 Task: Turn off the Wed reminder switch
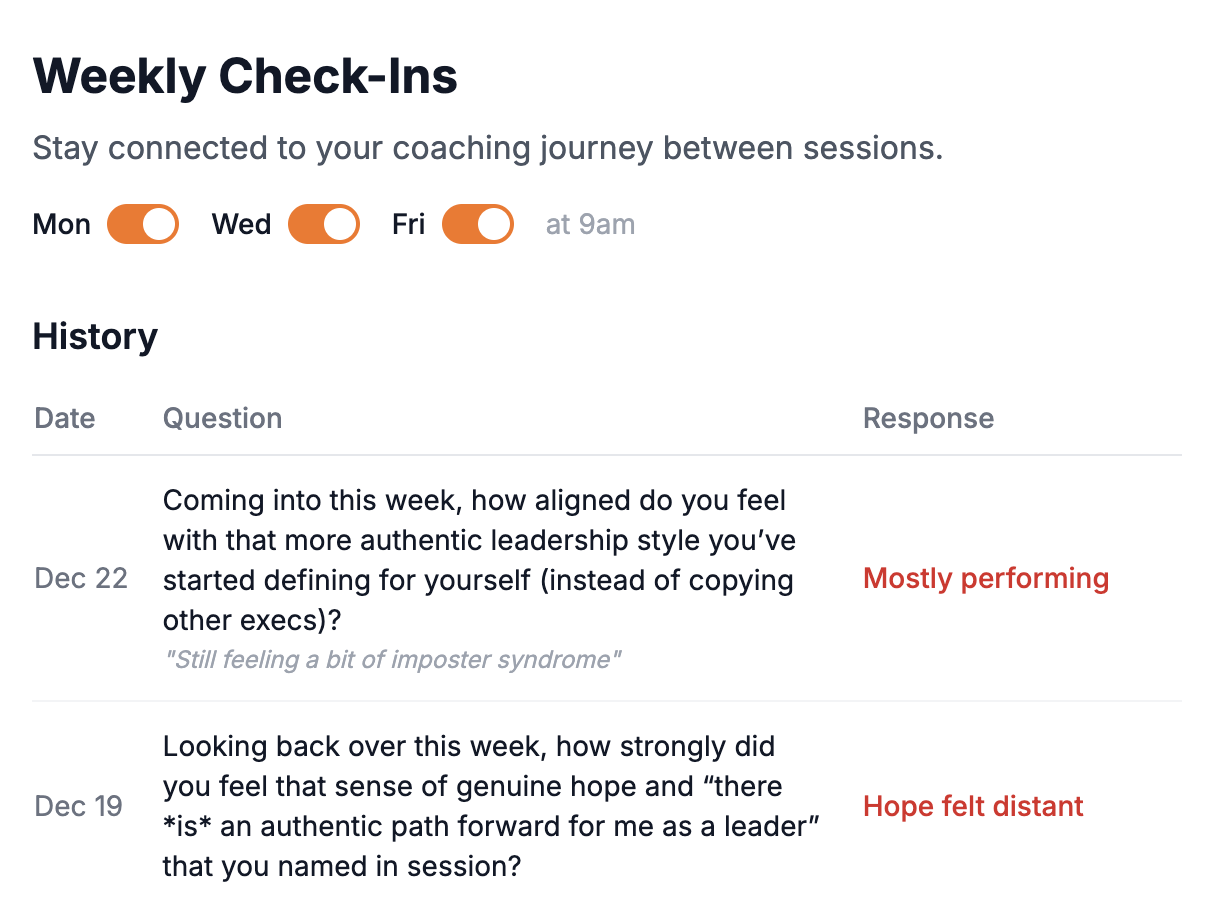click(x=323, y=224)
